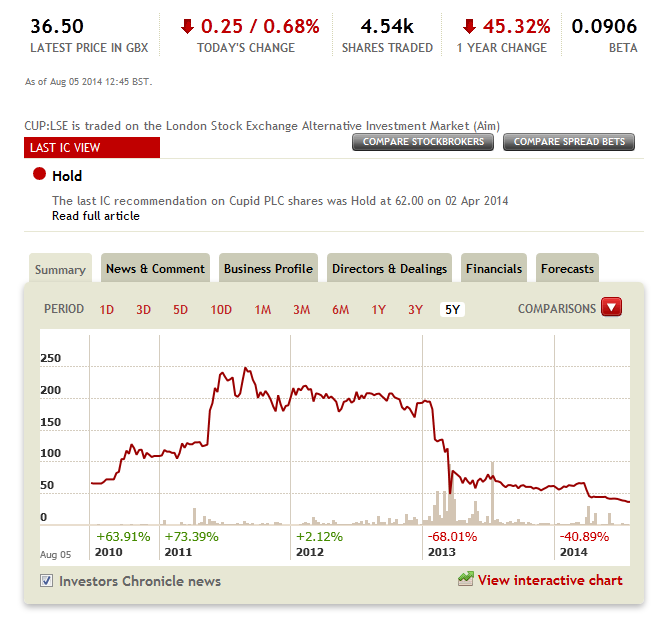Viewport: 653px width, 617px height.
Task: Click the +2.12% 2012 change label
Action: [319, 536]
